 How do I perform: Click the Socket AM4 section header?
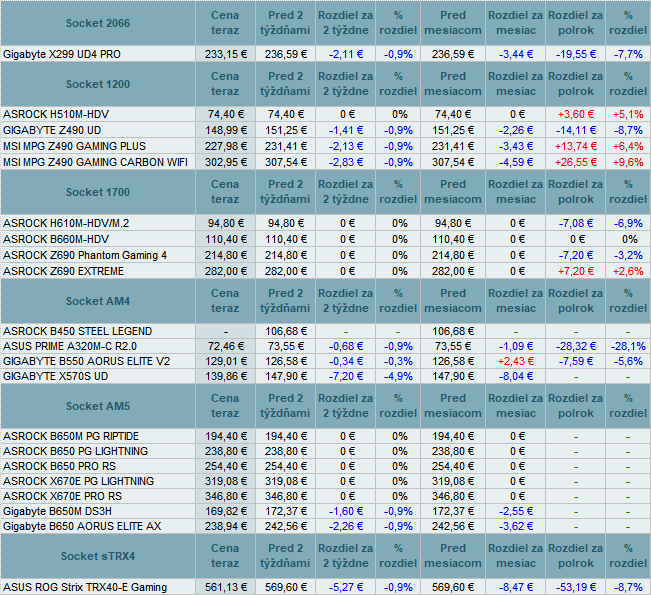click(98, 301)
